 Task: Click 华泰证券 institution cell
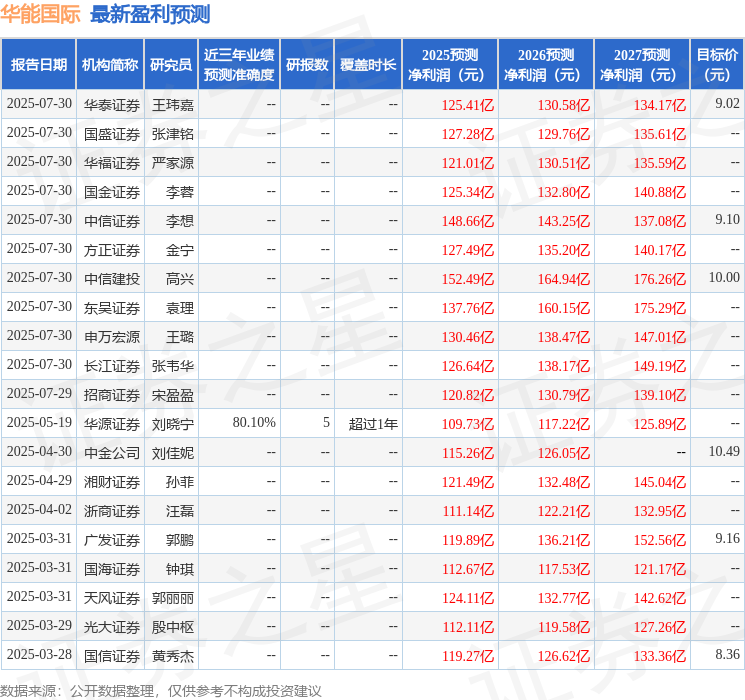click(112, 105)
